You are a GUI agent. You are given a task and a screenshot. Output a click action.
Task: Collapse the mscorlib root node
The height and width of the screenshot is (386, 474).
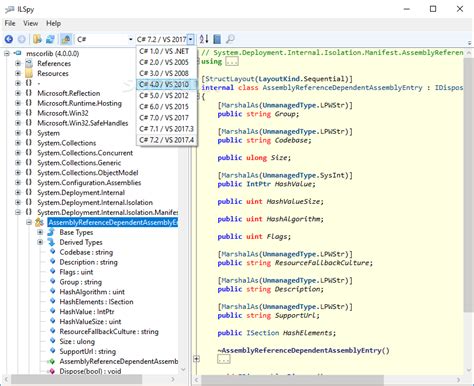tap(7, 53)
